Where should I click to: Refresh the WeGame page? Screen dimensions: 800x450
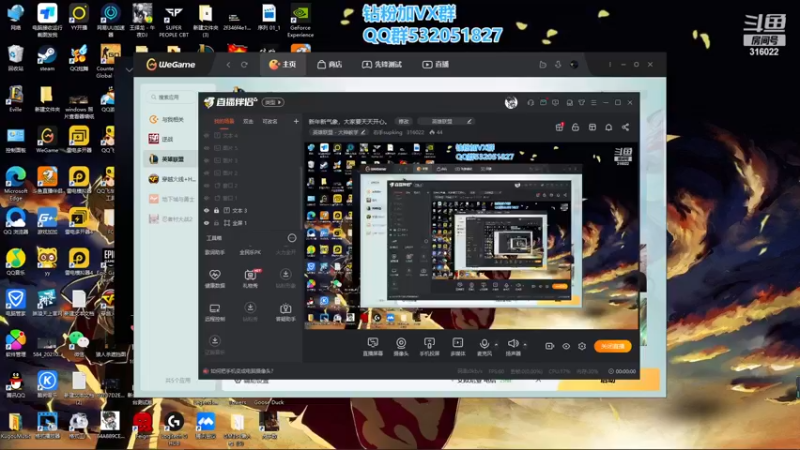coord(244,65)
